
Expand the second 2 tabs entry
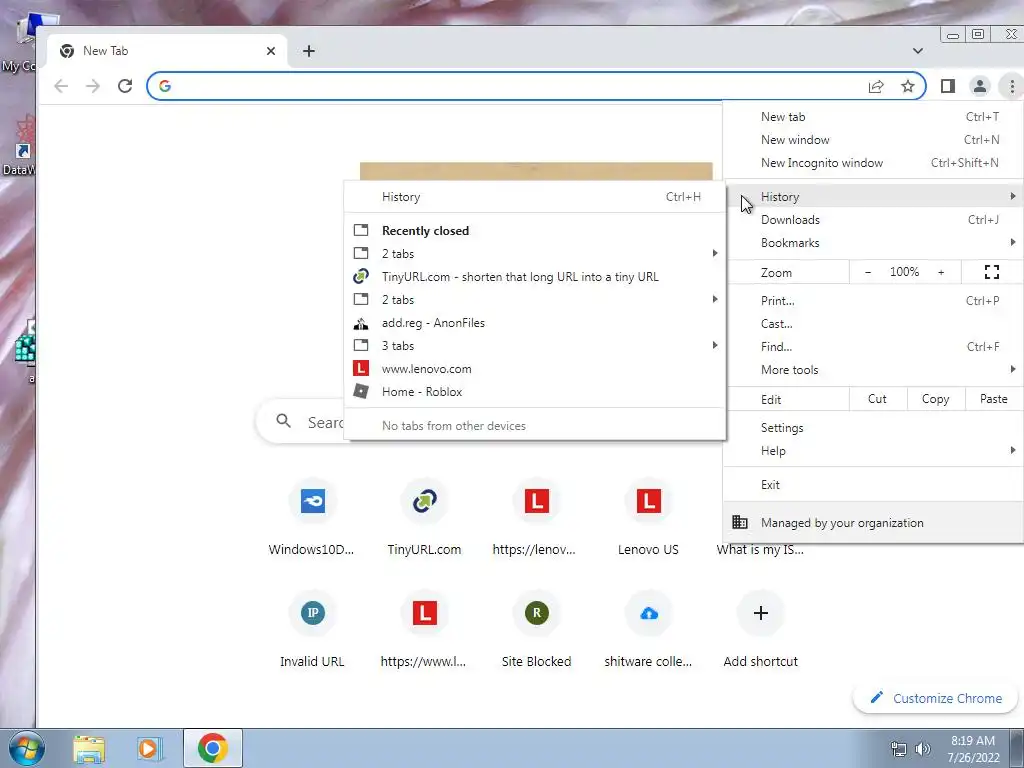pyautogui.click(x=535, y=300)
